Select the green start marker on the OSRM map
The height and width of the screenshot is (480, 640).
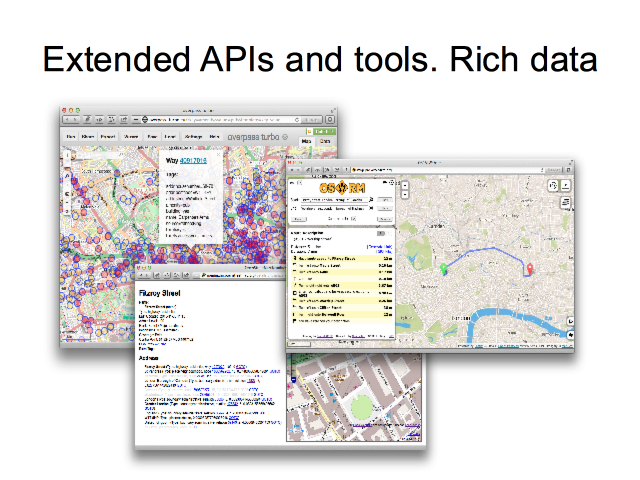444,269
